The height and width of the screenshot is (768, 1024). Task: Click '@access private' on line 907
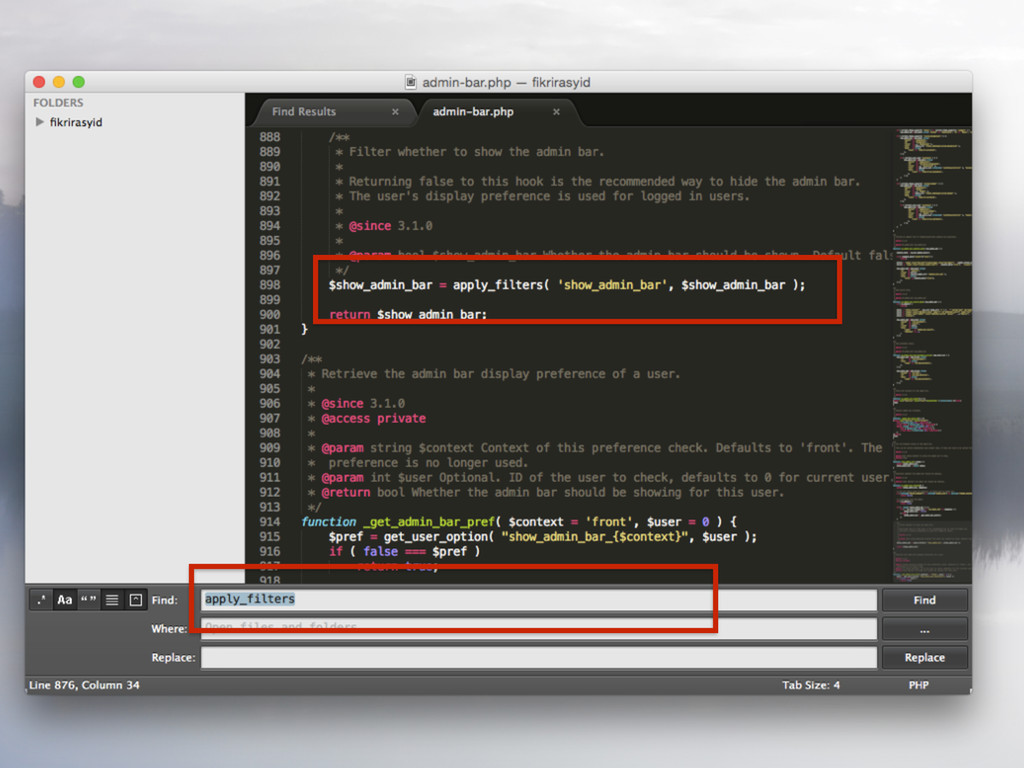(x=374, y=418)
